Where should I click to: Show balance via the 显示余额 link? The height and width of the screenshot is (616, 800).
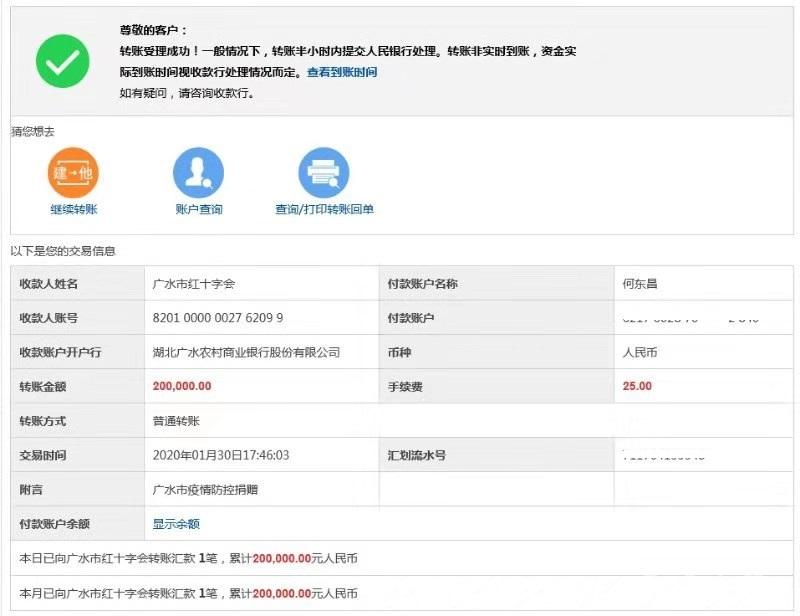pyautogui.click(x=176, y=523)
